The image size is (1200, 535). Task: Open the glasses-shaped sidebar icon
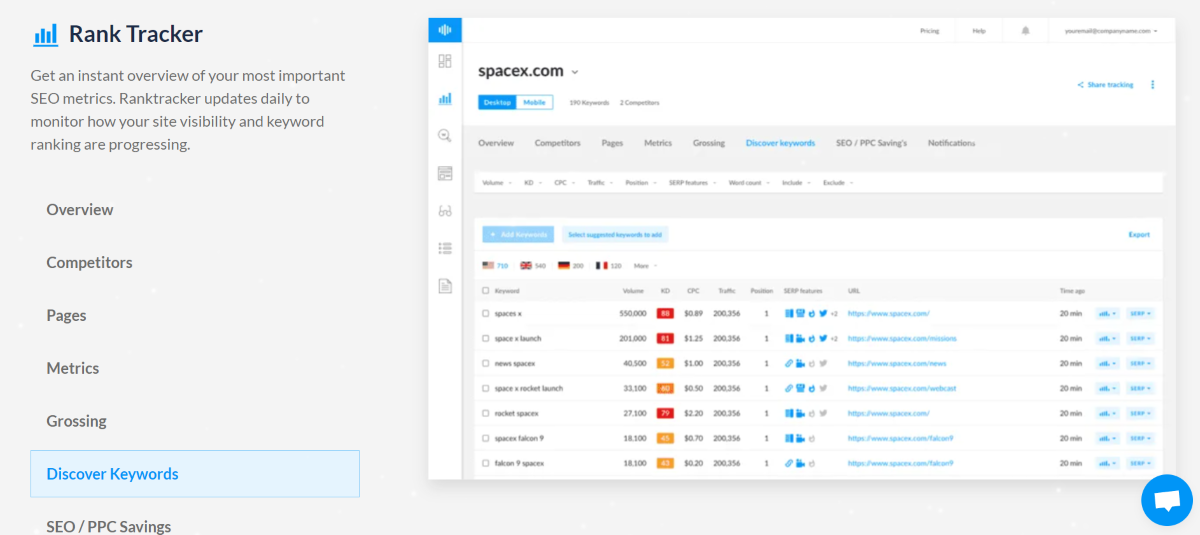click(x=445, y=211)
